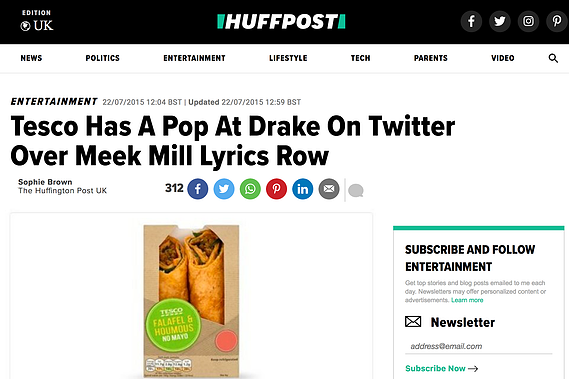Click the search magnifier icon

pos(553,58)
